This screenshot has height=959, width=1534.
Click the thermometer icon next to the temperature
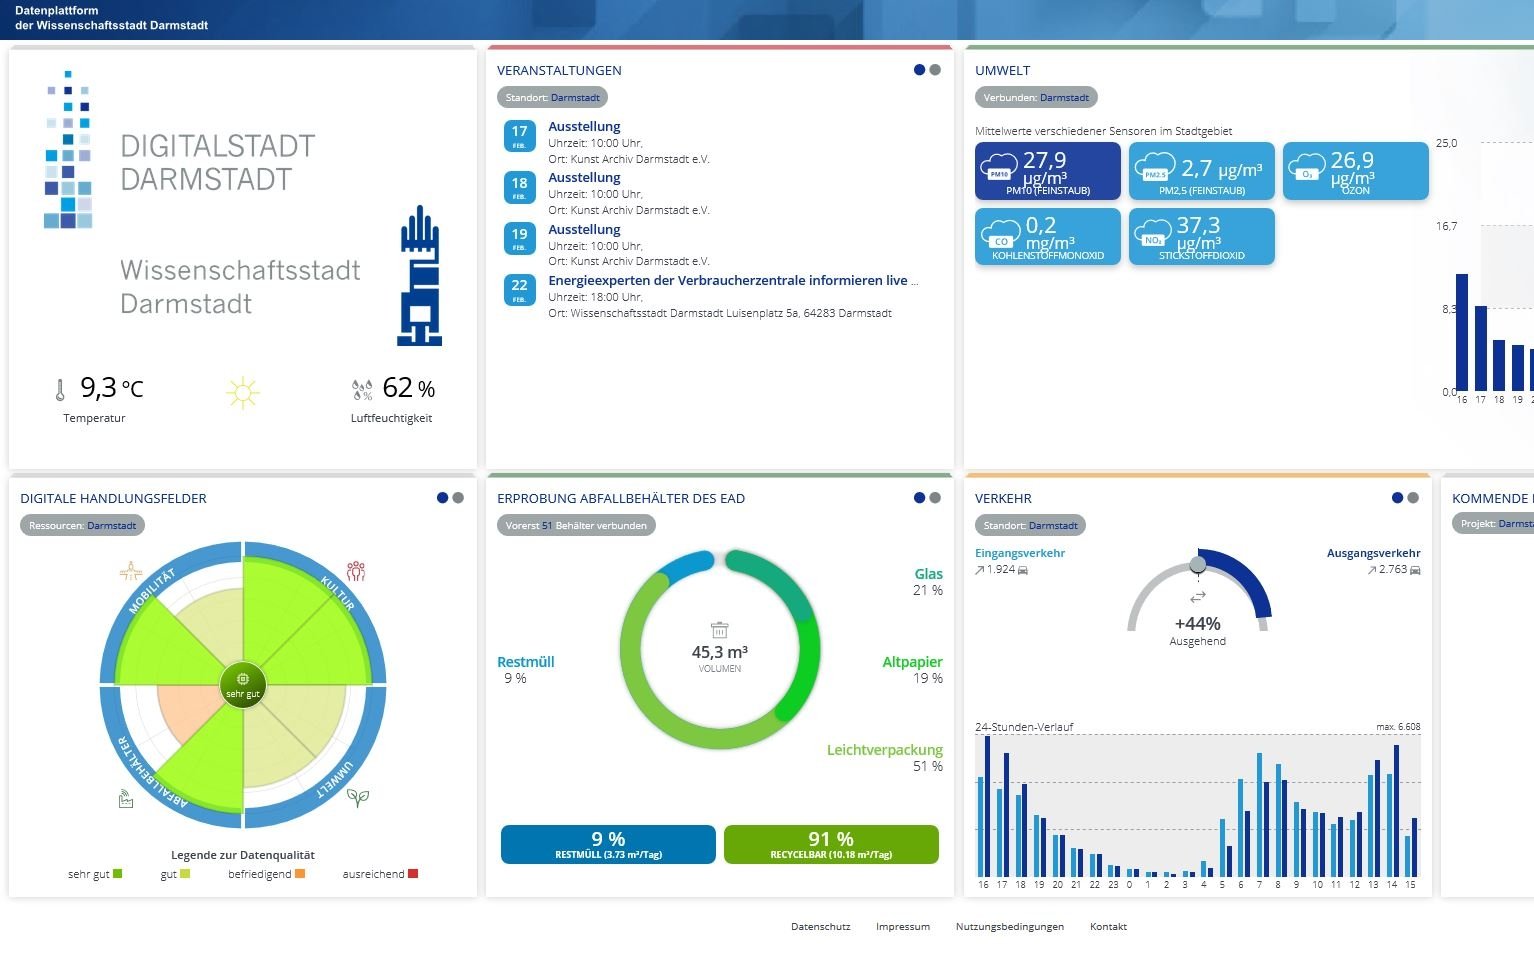pos(60,390)
